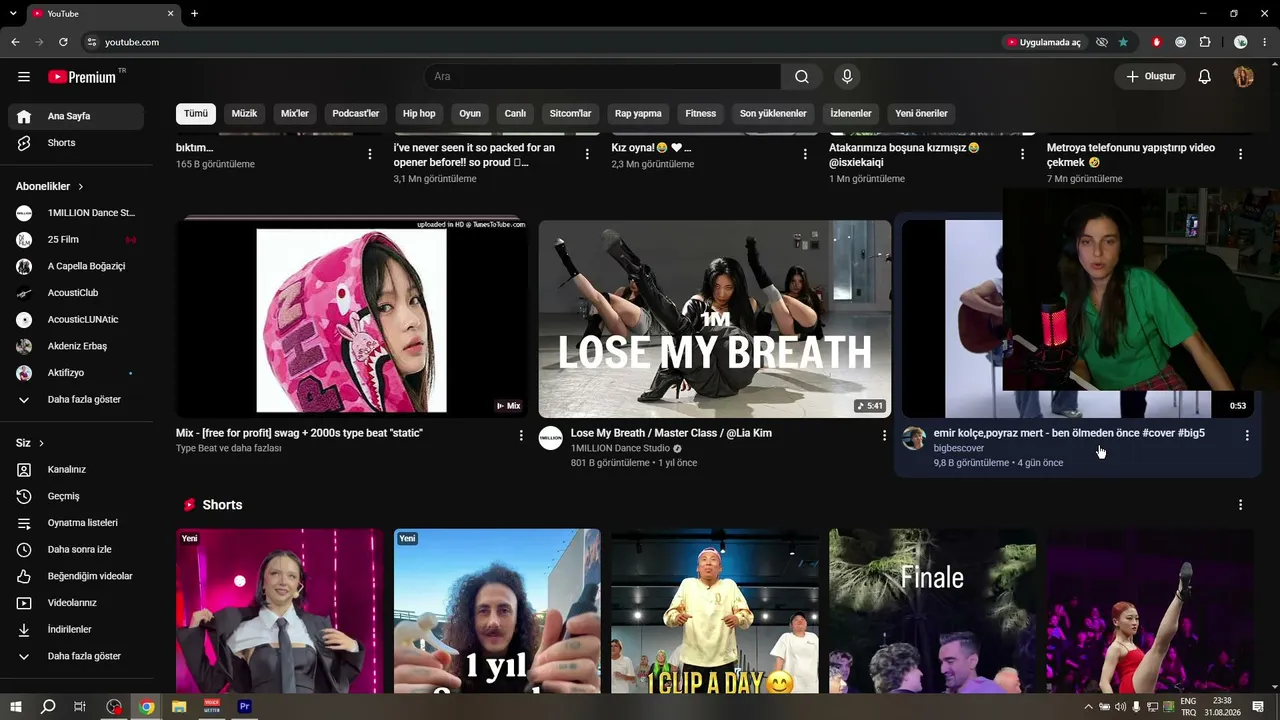Select the Canlı filter chip
The width and height of the screenshot is (1280, 720).
[x=515, y=114]
